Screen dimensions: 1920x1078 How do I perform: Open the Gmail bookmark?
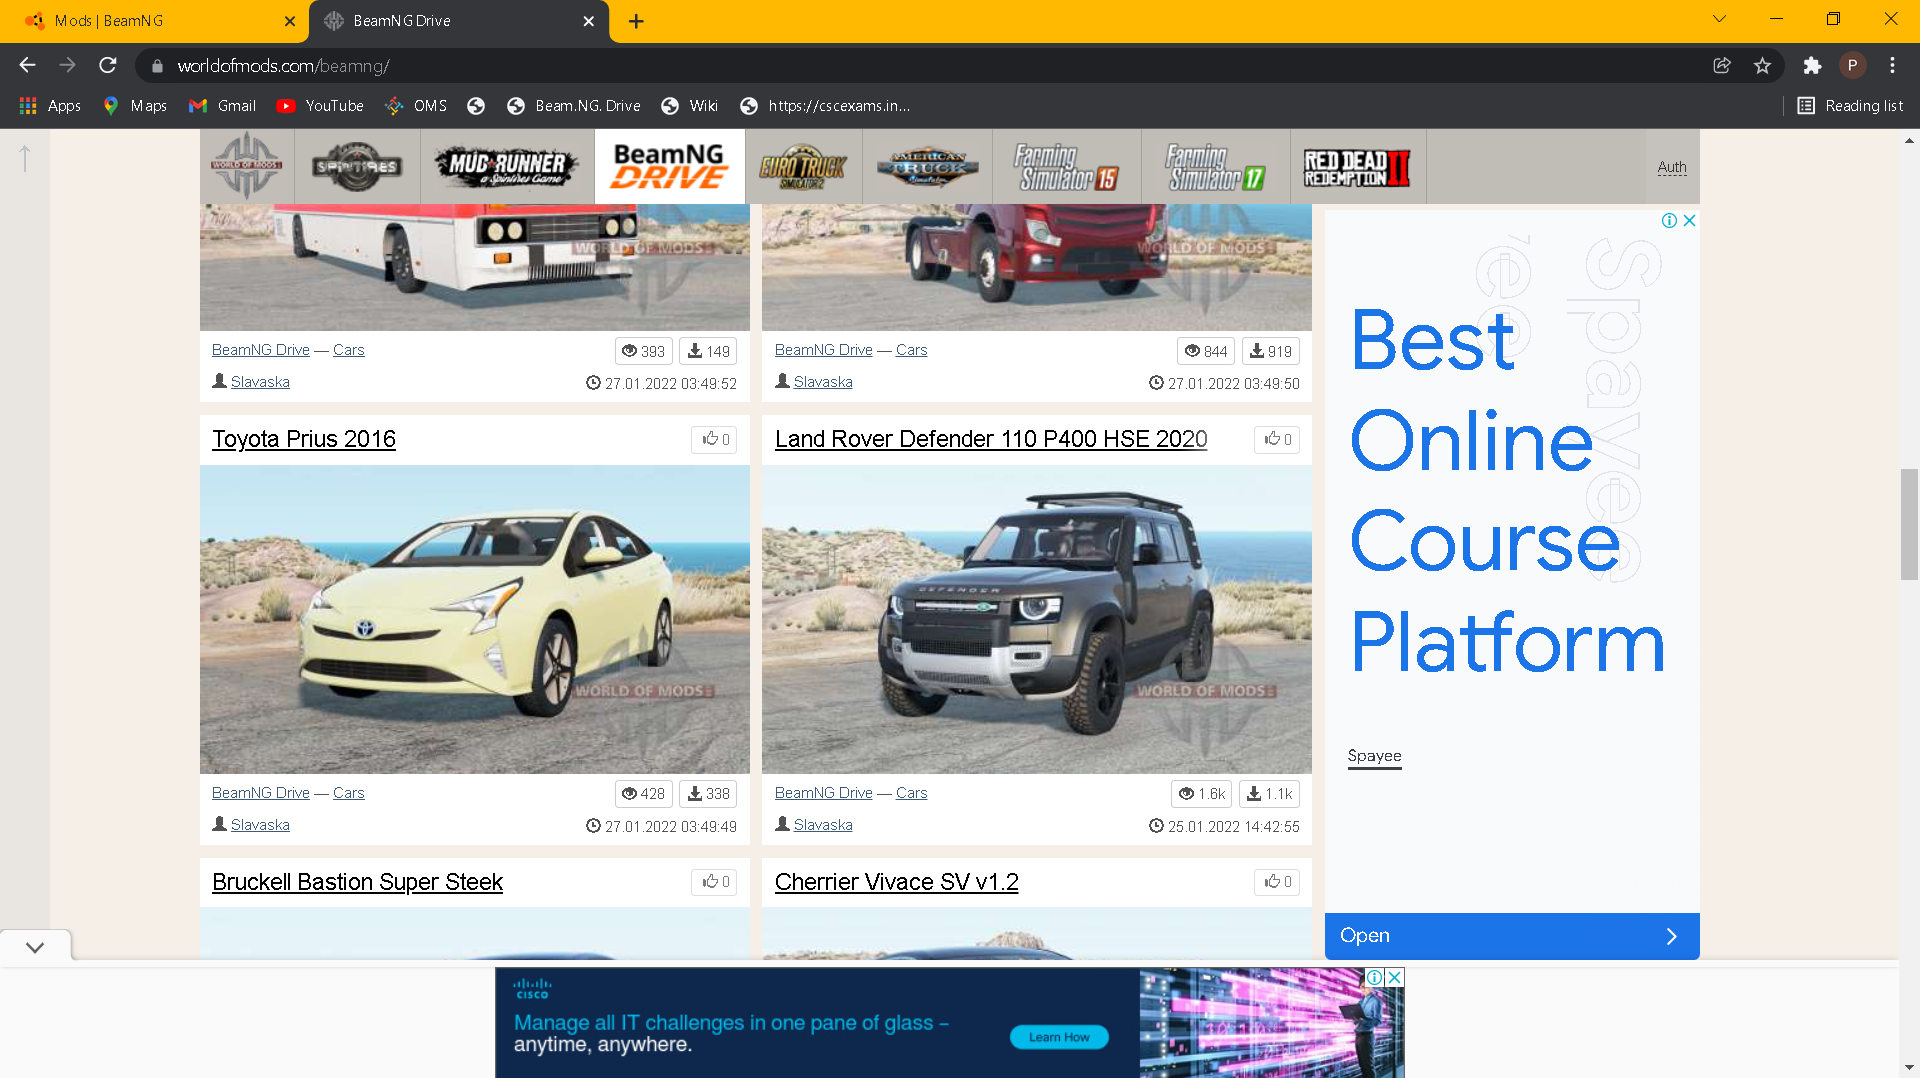[x=223, y=106]
